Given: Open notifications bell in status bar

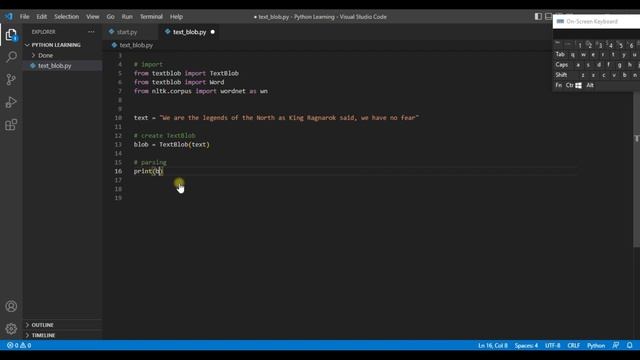Looking at the screenshot, I should (629, 345).
